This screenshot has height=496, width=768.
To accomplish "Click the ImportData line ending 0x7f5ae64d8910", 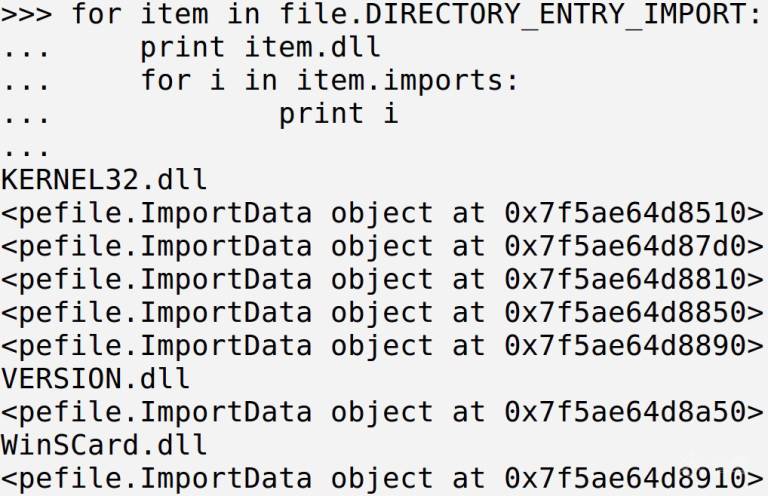I will tap(382, 479).
